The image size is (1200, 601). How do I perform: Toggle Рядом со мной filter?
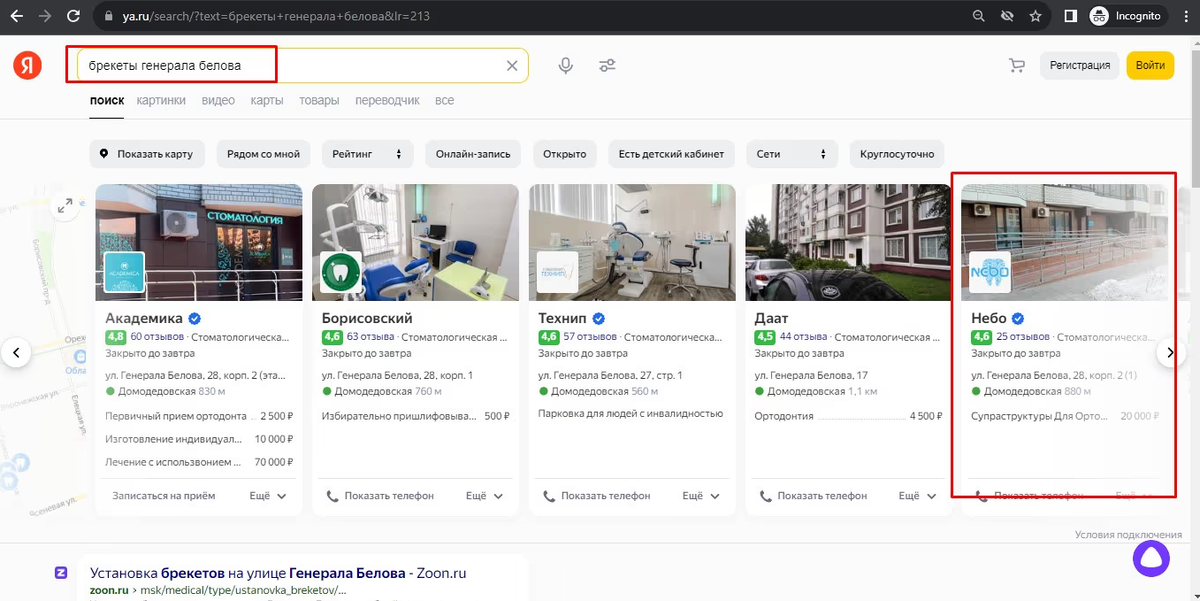pyautogui.click(x=263, y=154)
